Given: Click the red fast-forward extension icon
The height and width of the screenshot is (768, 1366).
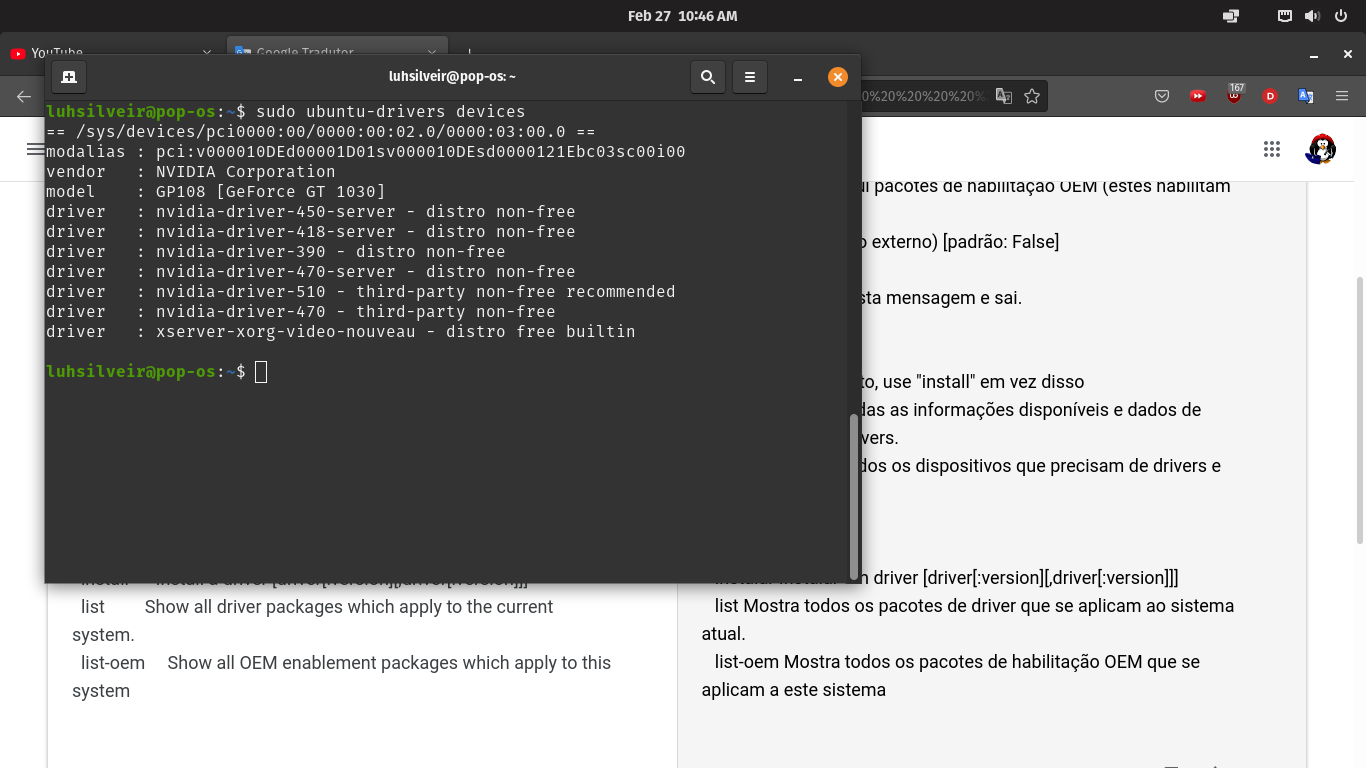Looking at the screenshot, I should click(1198, 96).
